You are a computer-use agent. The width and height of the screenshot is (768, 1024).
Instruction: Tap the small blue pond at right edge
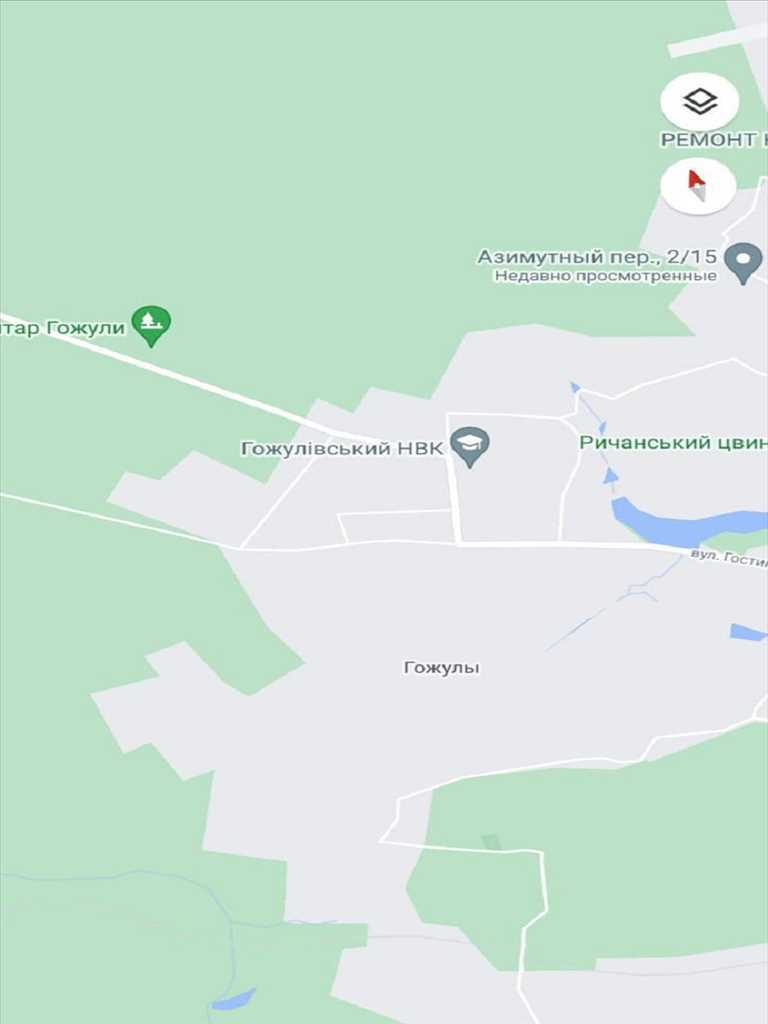tap(748, 632)
